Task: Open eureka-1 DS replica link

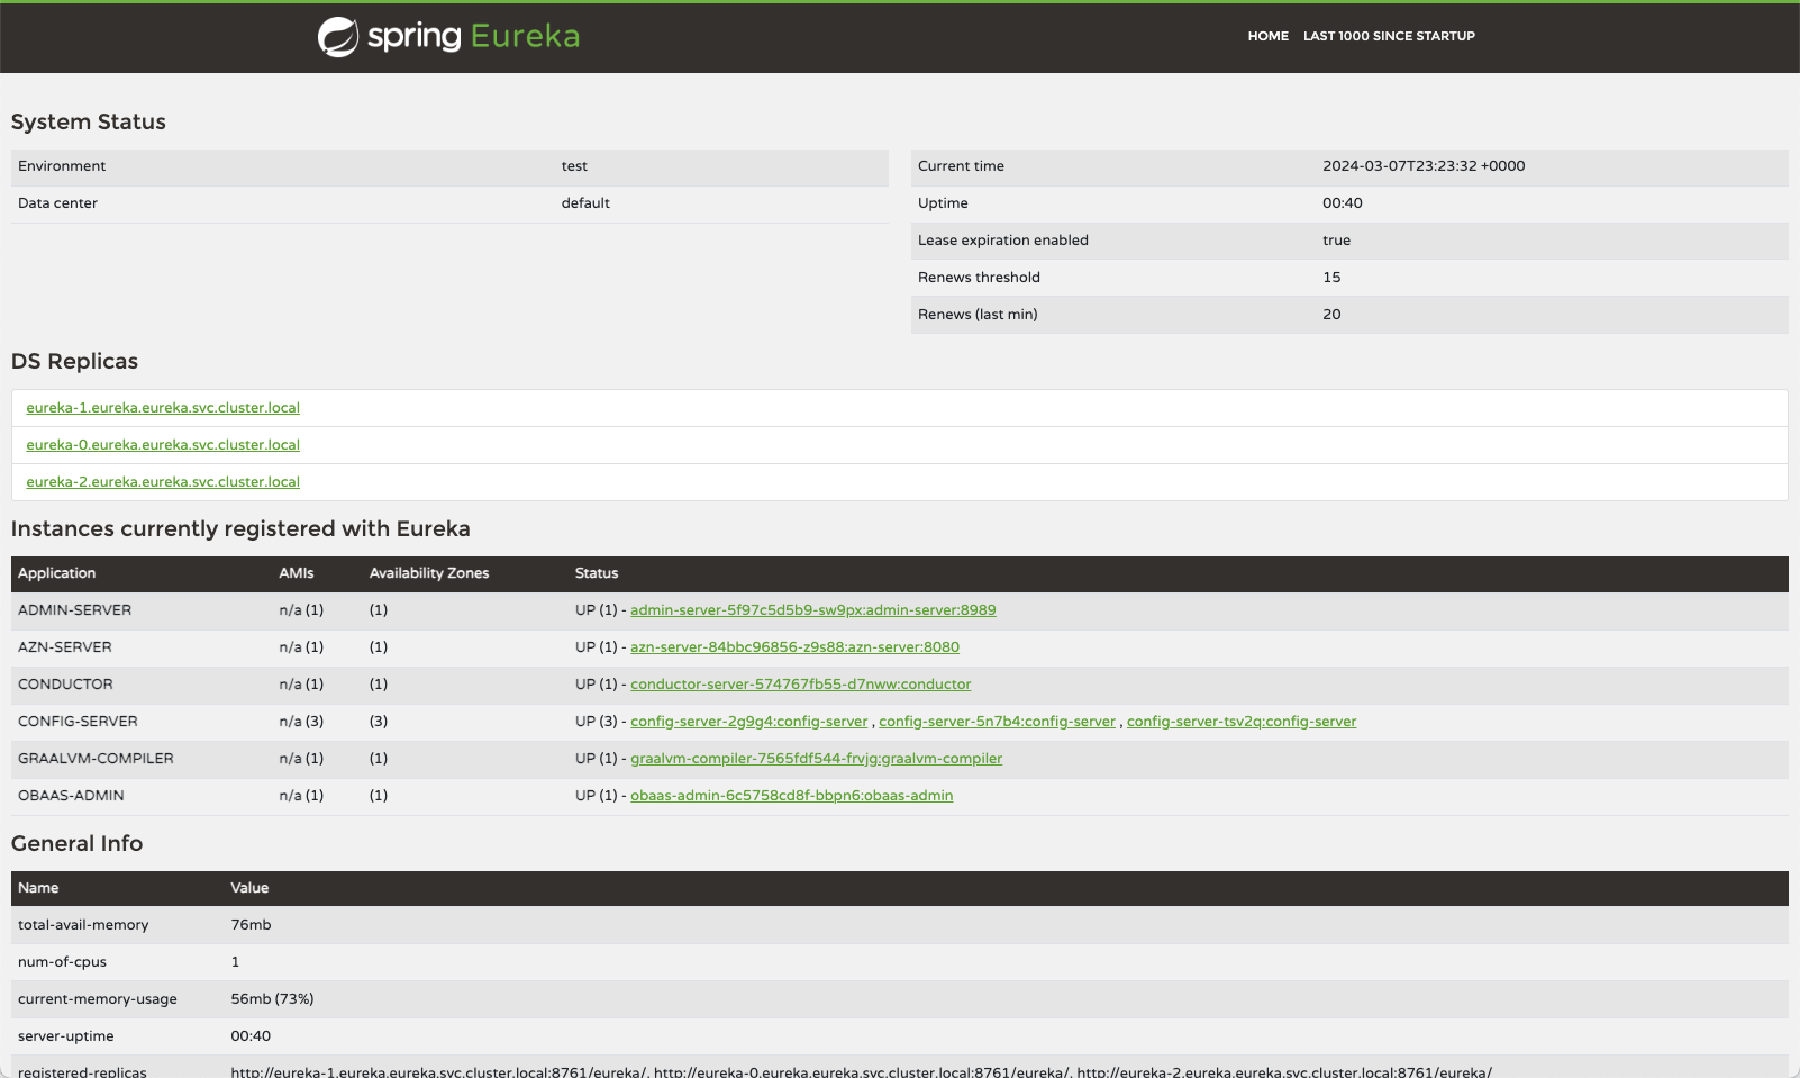Action: [x=163, y=407]
